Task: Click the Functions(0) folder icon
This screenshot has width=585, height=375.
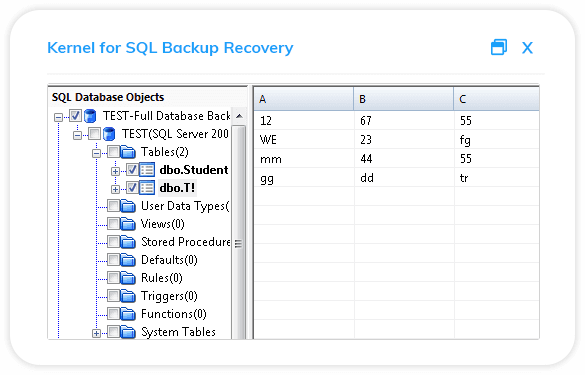Action: click(x=128, y=314)
